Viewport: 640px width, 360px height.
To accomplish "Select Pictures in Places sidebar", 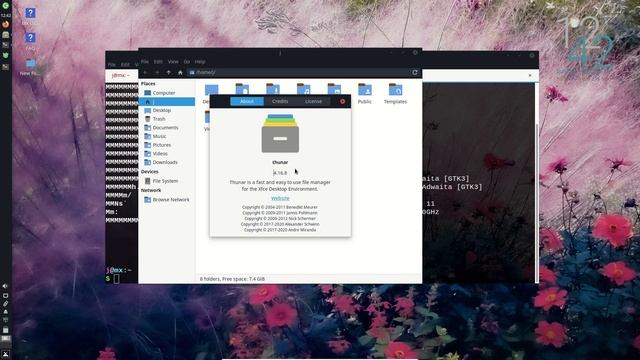I will [167, 145].
